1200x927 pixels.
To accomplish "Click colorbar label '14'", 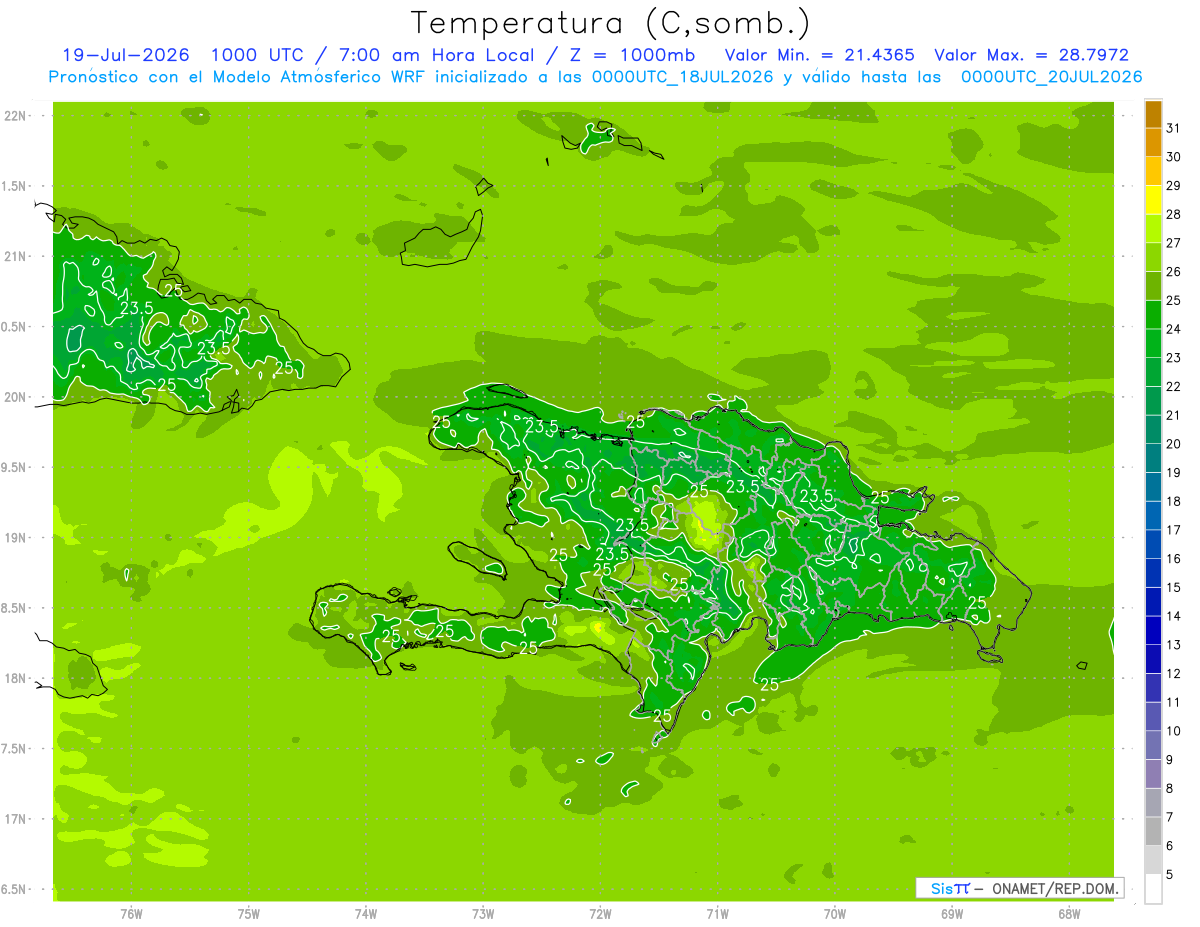I will point(1173,616).
